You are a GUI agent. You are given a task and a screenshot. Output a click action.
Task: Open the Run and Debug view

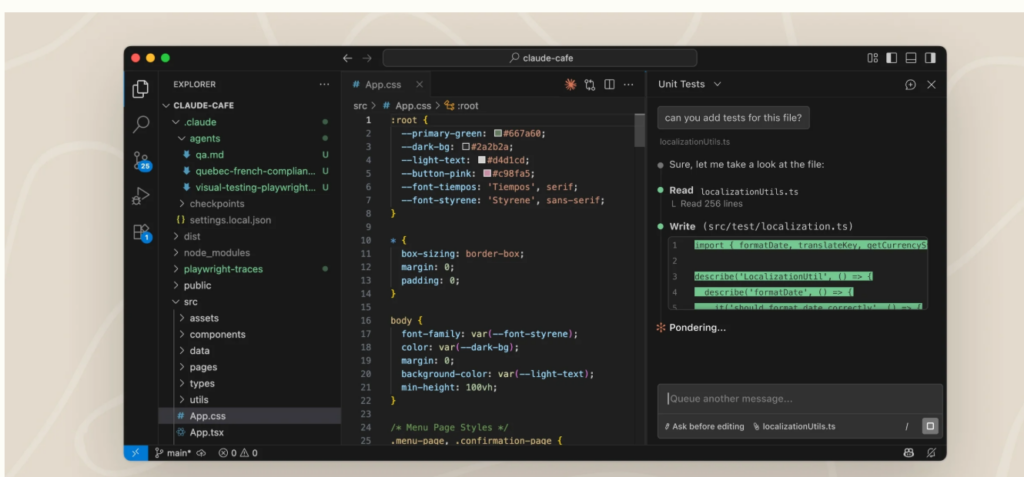(x=140, y=196)
